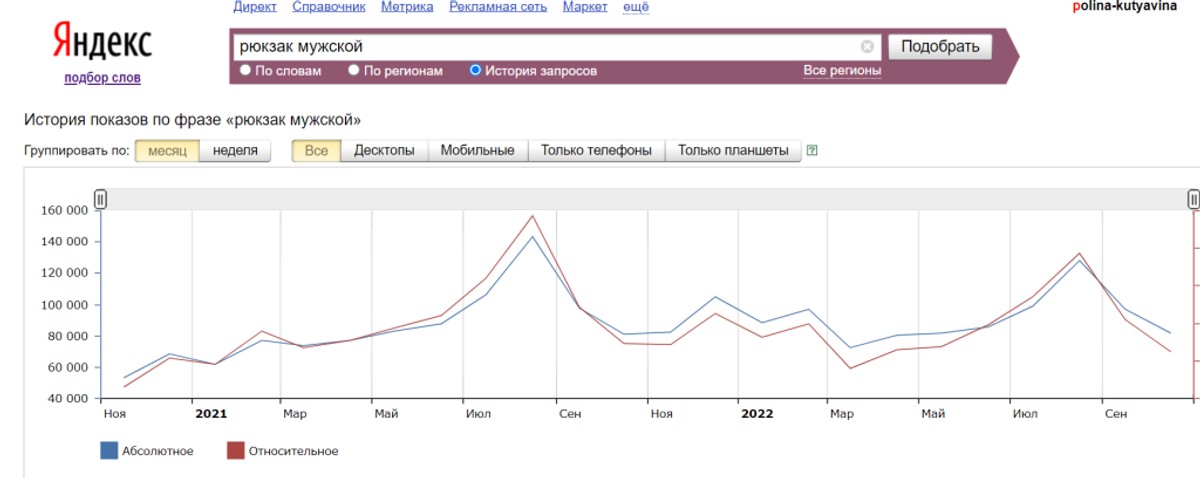Group results by месяц
This screenshot has width=1200, height=478.
click(167, 151)
